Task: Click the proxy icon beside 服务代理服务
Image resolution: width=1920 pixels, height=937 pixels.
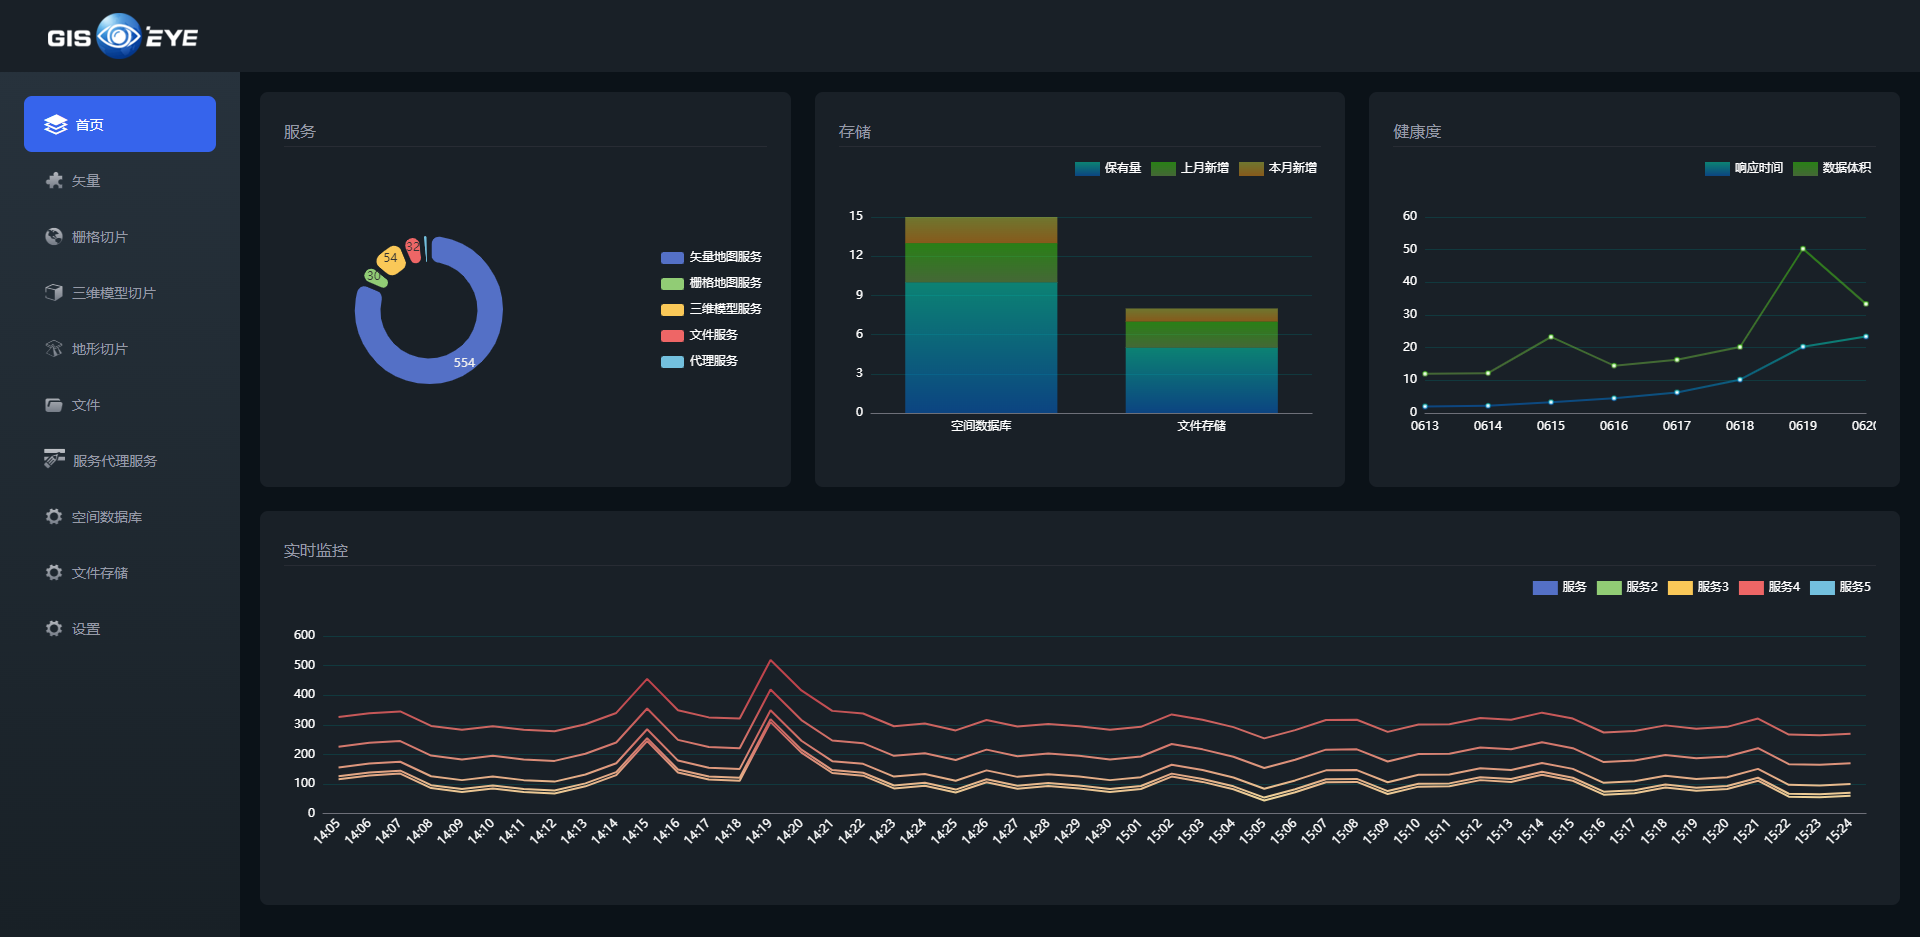Action: pos(54,459)
